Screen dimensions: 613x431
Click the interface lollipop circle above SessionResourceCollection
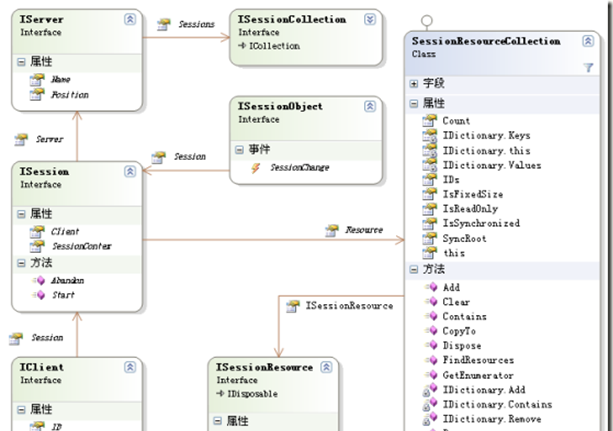click(427, 20)
